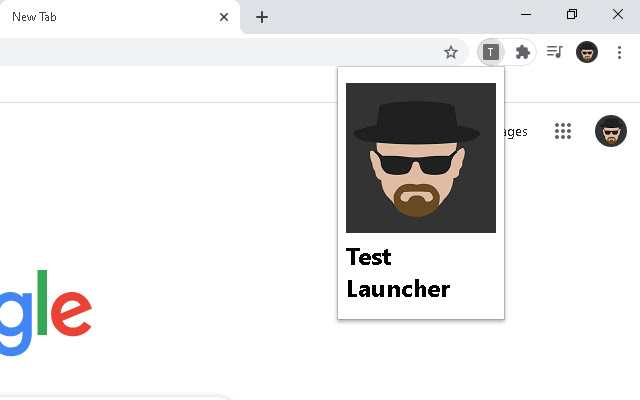The image size is (640, 400).
Task: Open the Google account avatar on the page
Action: 611,131
